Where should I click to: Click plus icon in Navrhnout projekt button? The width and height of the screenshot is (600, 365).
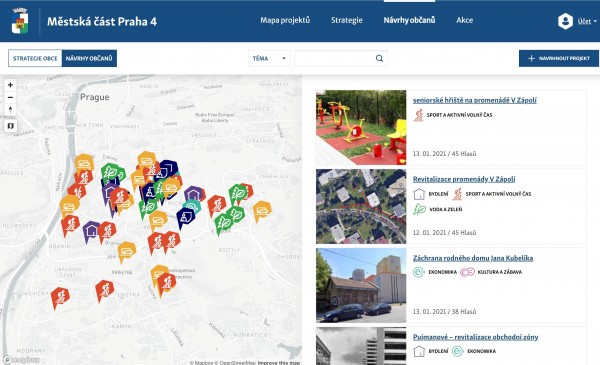coord(531,59)
